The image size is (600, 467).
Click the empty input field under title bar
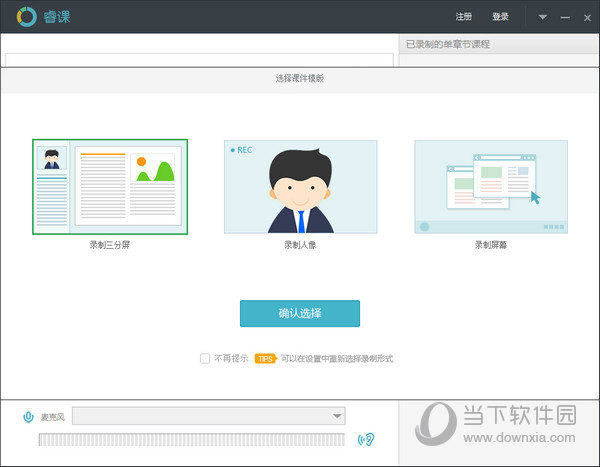[x=199, y=60]
